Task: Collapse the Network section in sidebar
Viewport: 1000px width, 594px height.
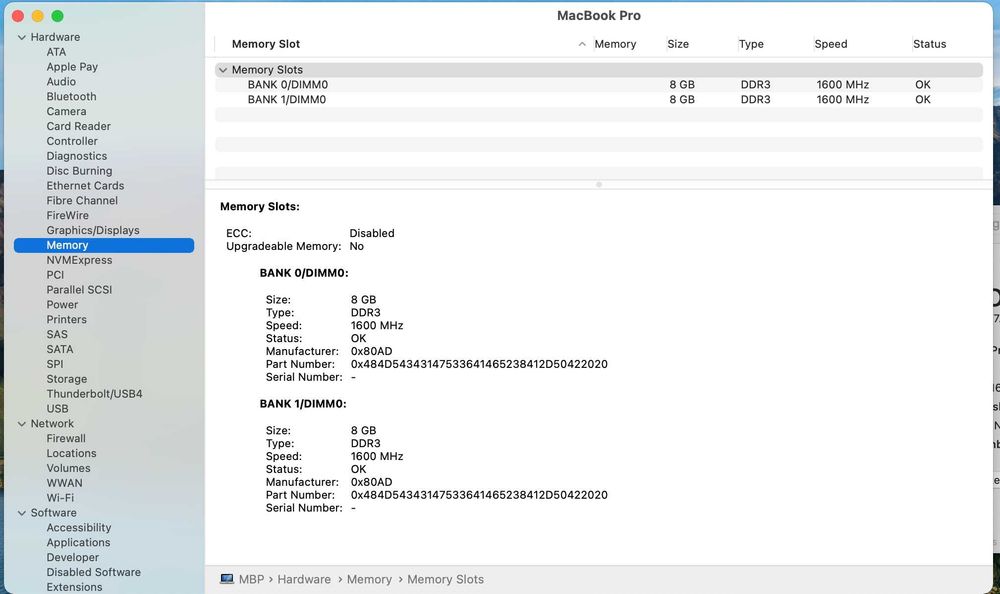Action: 22,424
